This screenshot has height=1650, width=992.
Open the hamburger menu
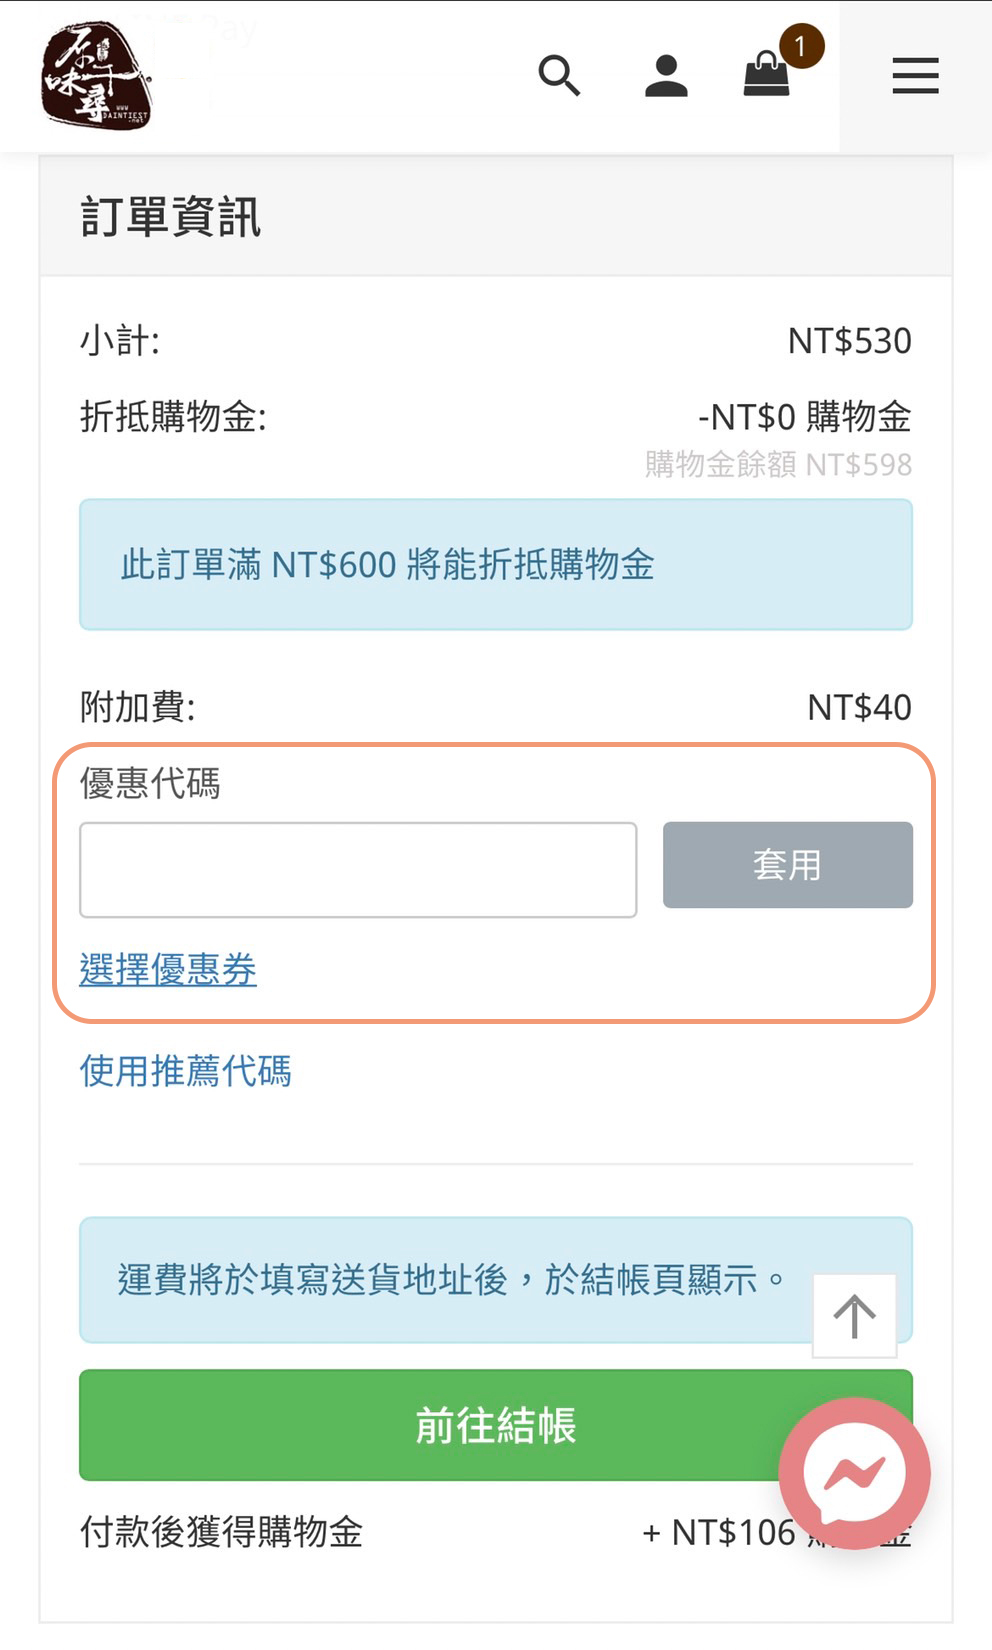pyautogui.click(x=915, y=76)
